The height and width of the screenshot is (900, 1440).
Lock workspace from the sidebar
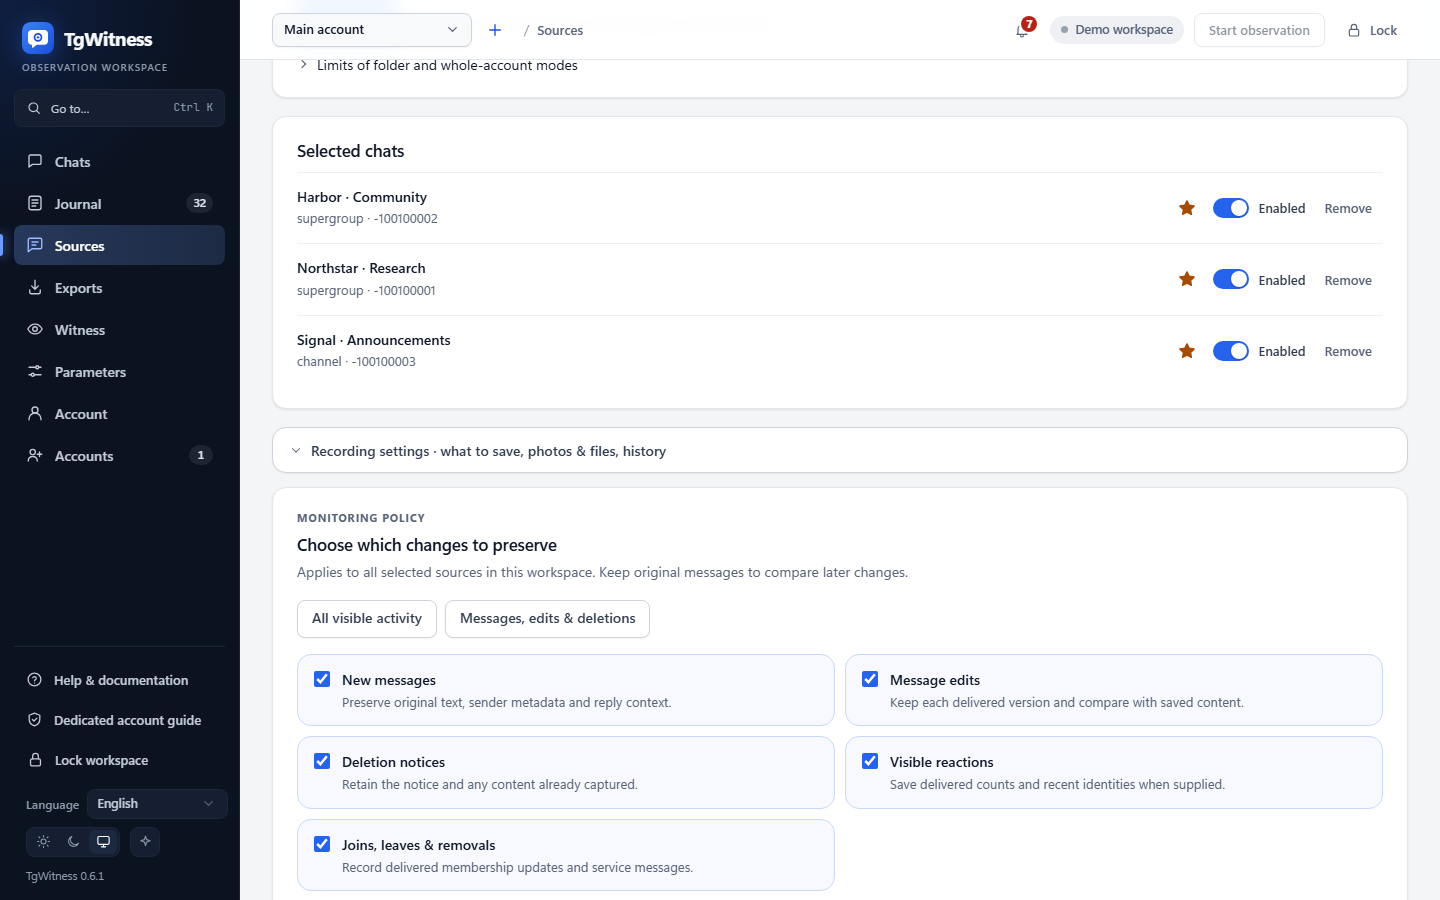tap(120, 760)
